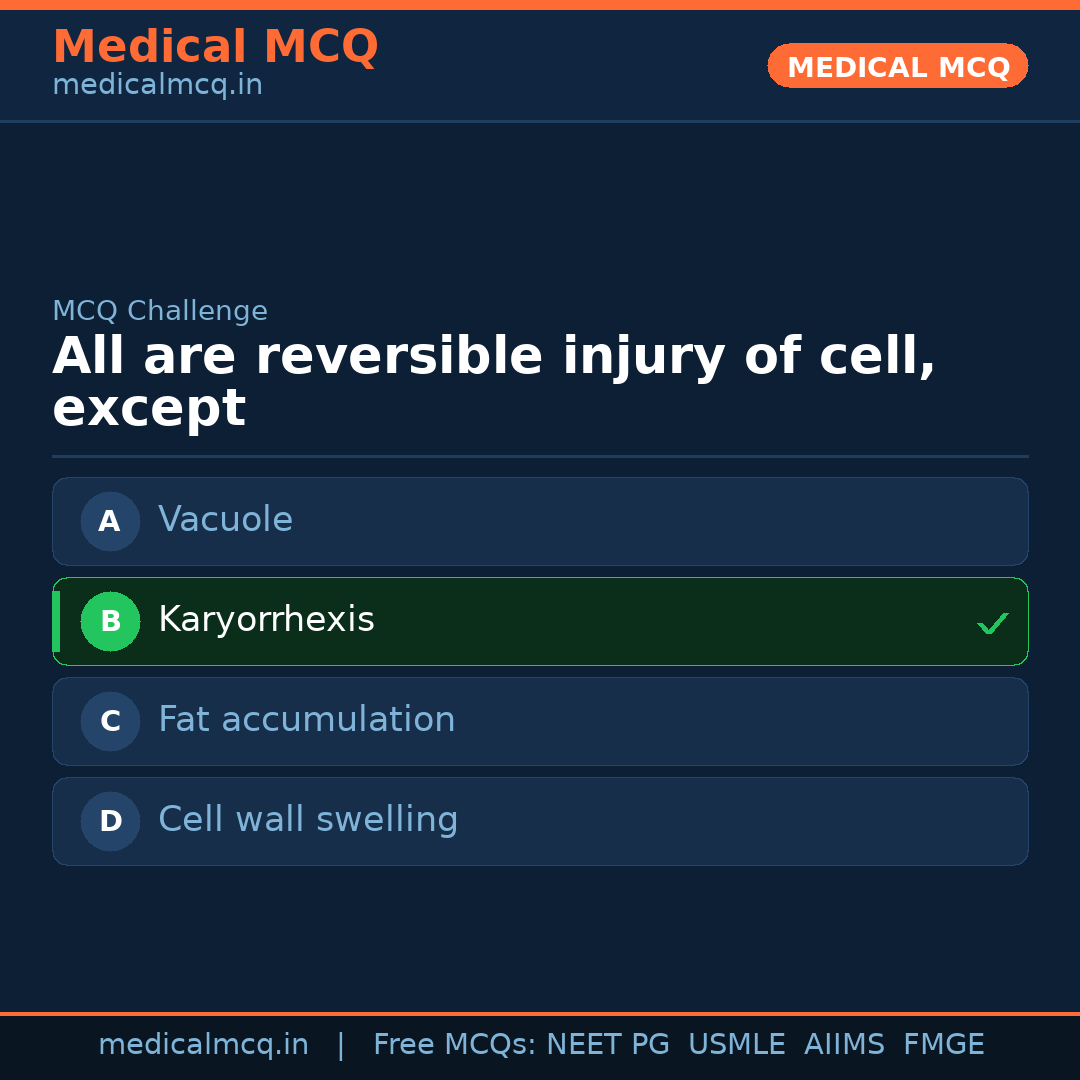Image resolution: width=1080 pixels, height=1080 pixels.
Task: Click the Medical MCQ header logo text
Action: click(x=215, y=47)
